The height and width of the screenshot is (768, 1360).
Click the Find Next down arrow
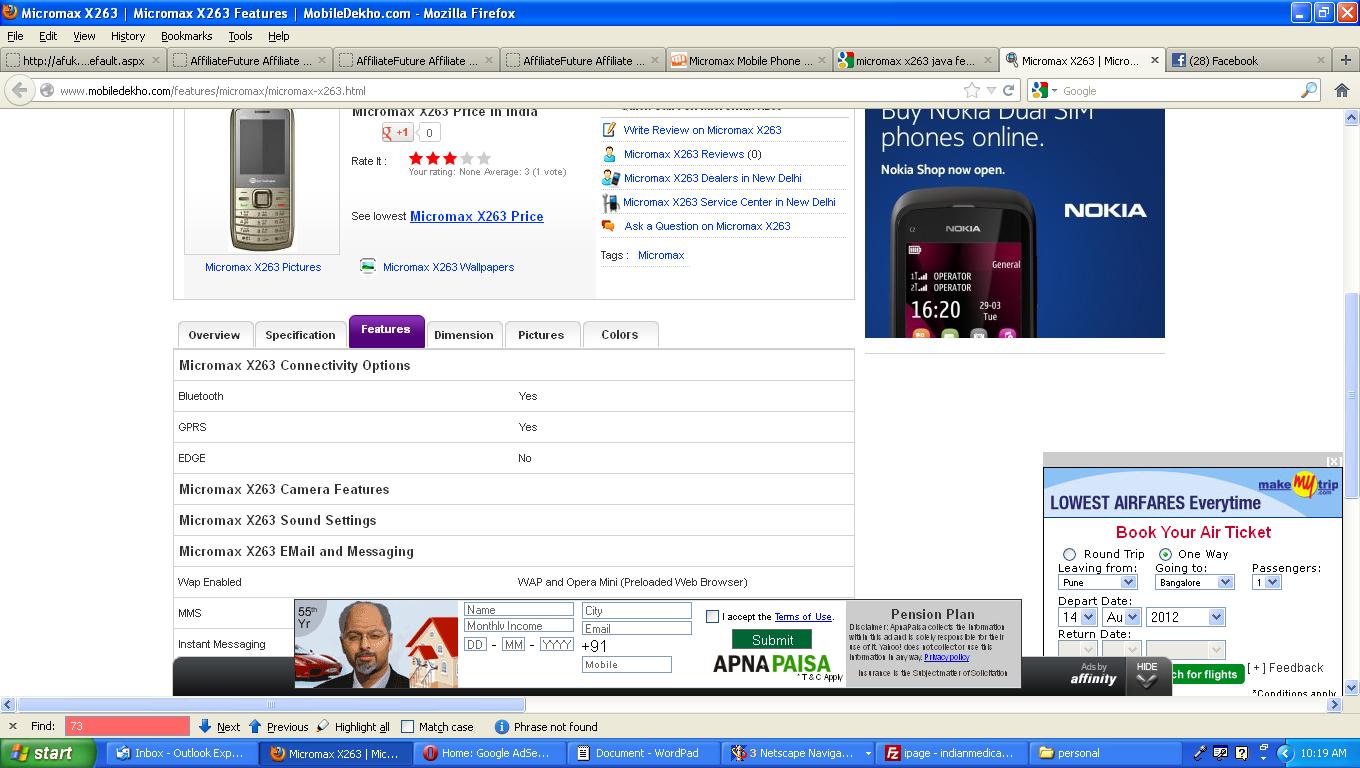click(x=205, y=727)
